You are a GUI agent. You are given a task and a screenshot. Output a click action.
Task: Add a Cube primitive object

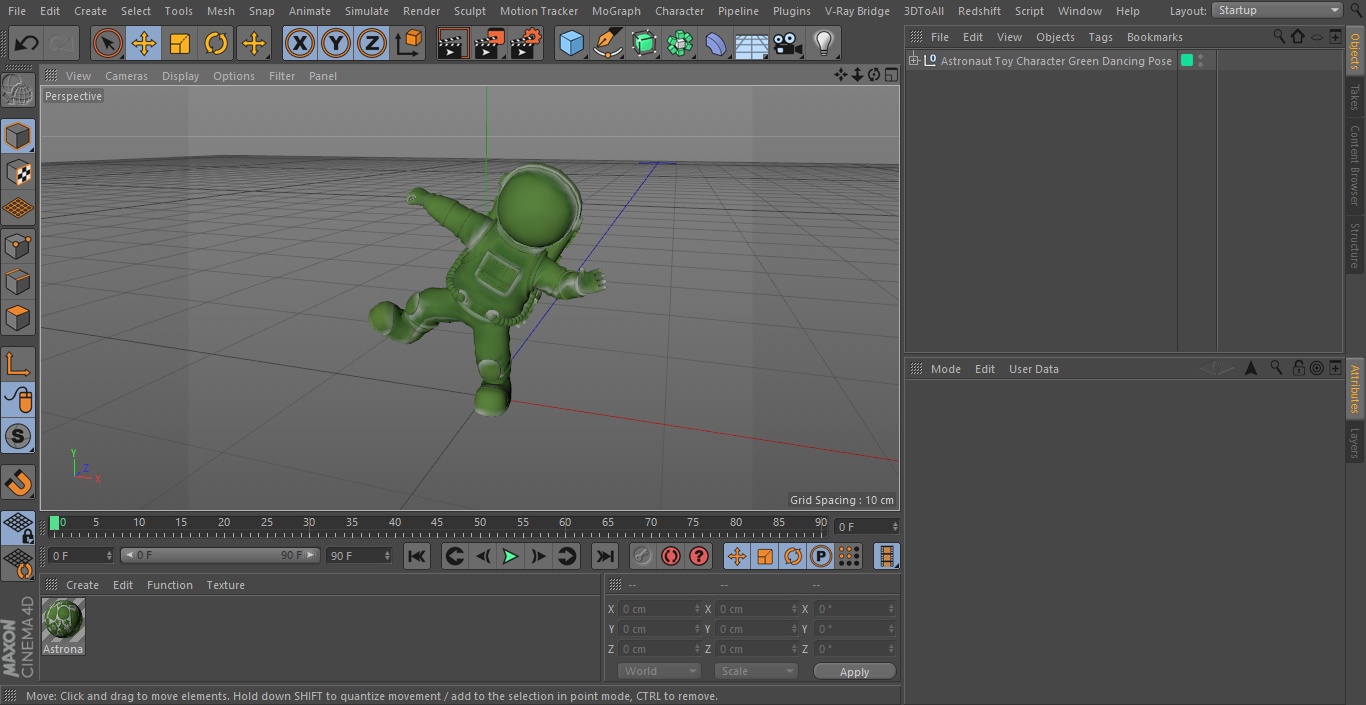coord(571,43)
